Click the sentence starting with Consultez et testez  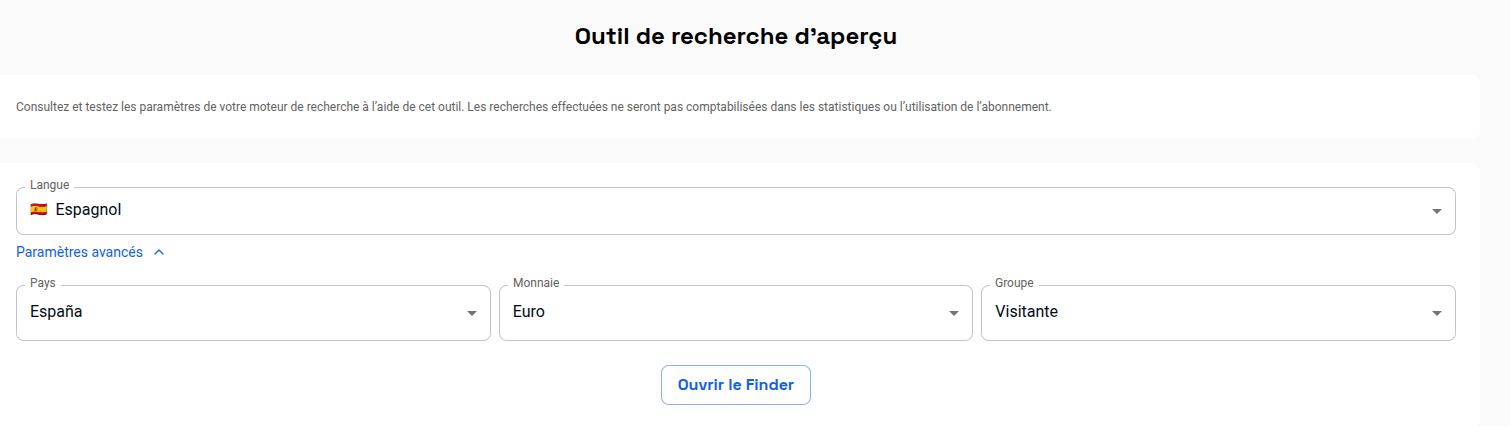tap(240, 106)
